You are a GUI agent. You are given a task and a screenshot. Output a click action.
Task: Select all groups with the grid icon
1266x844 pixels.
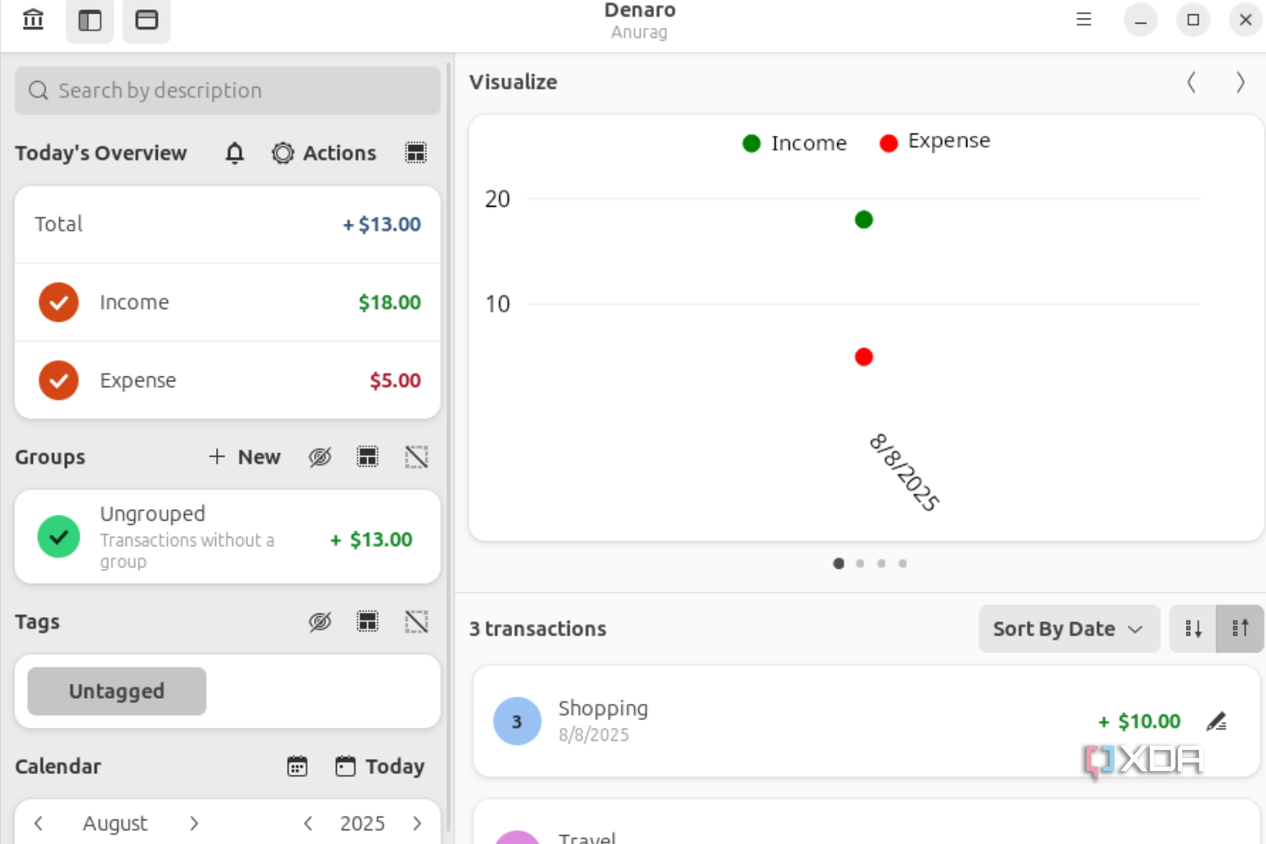[x=368, y=457]
